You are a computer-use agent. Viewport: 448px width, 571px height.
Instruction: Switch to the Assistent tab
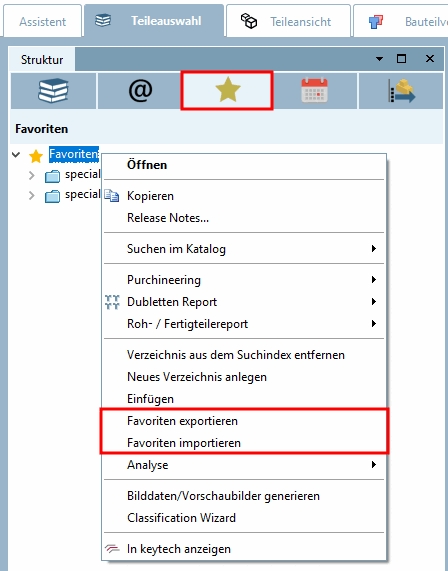pyautogui.click(x=43, y=21)
